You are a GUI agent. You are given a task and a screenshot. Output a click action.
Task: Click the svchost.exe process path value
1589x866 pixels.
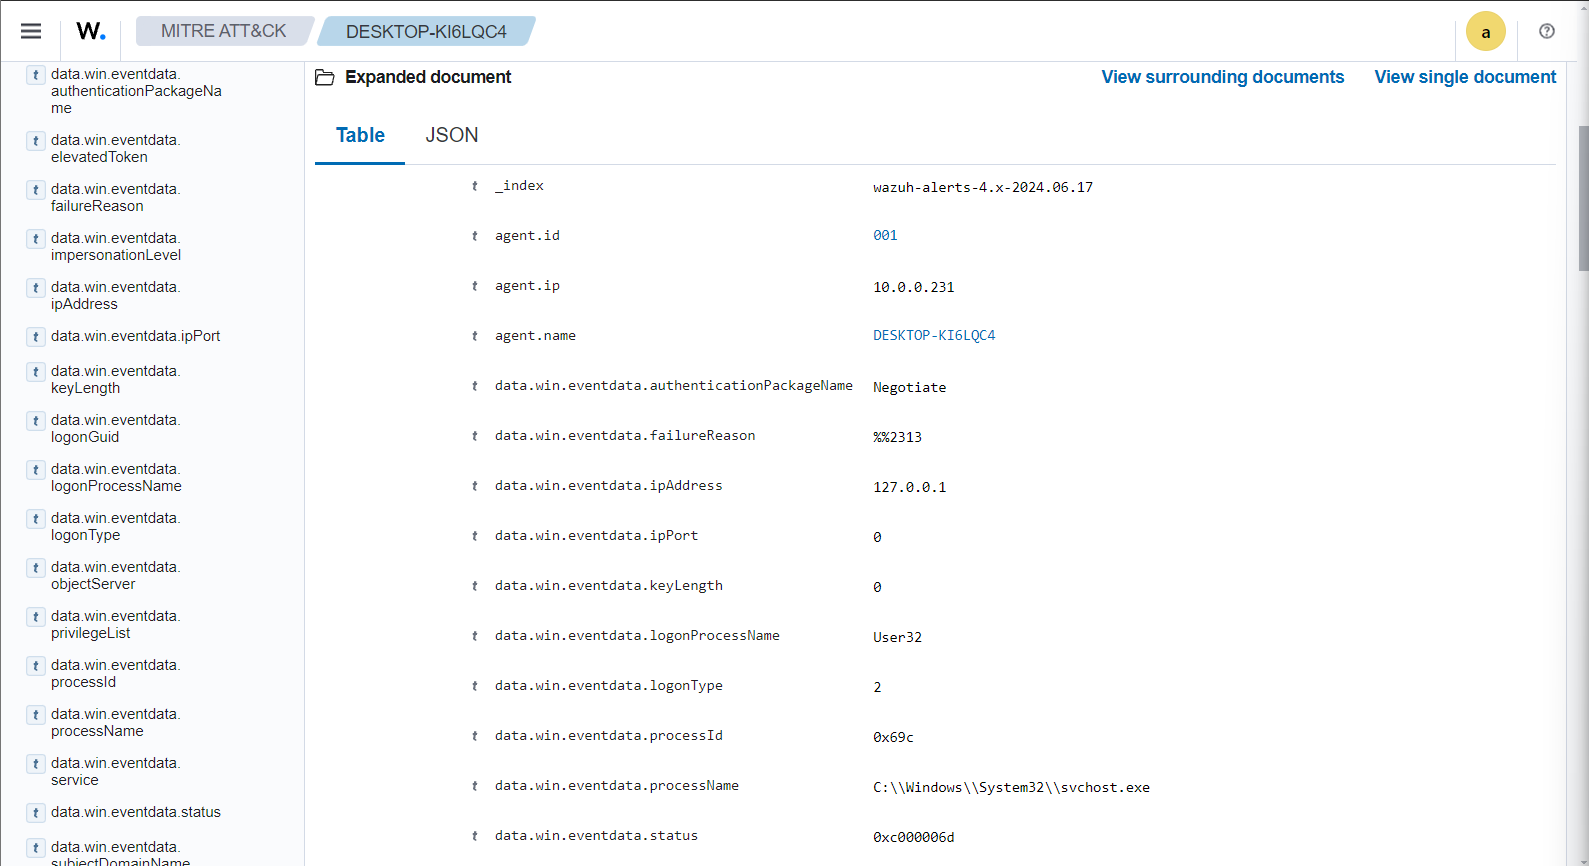pyautogui.click(x=1011, y=787)
